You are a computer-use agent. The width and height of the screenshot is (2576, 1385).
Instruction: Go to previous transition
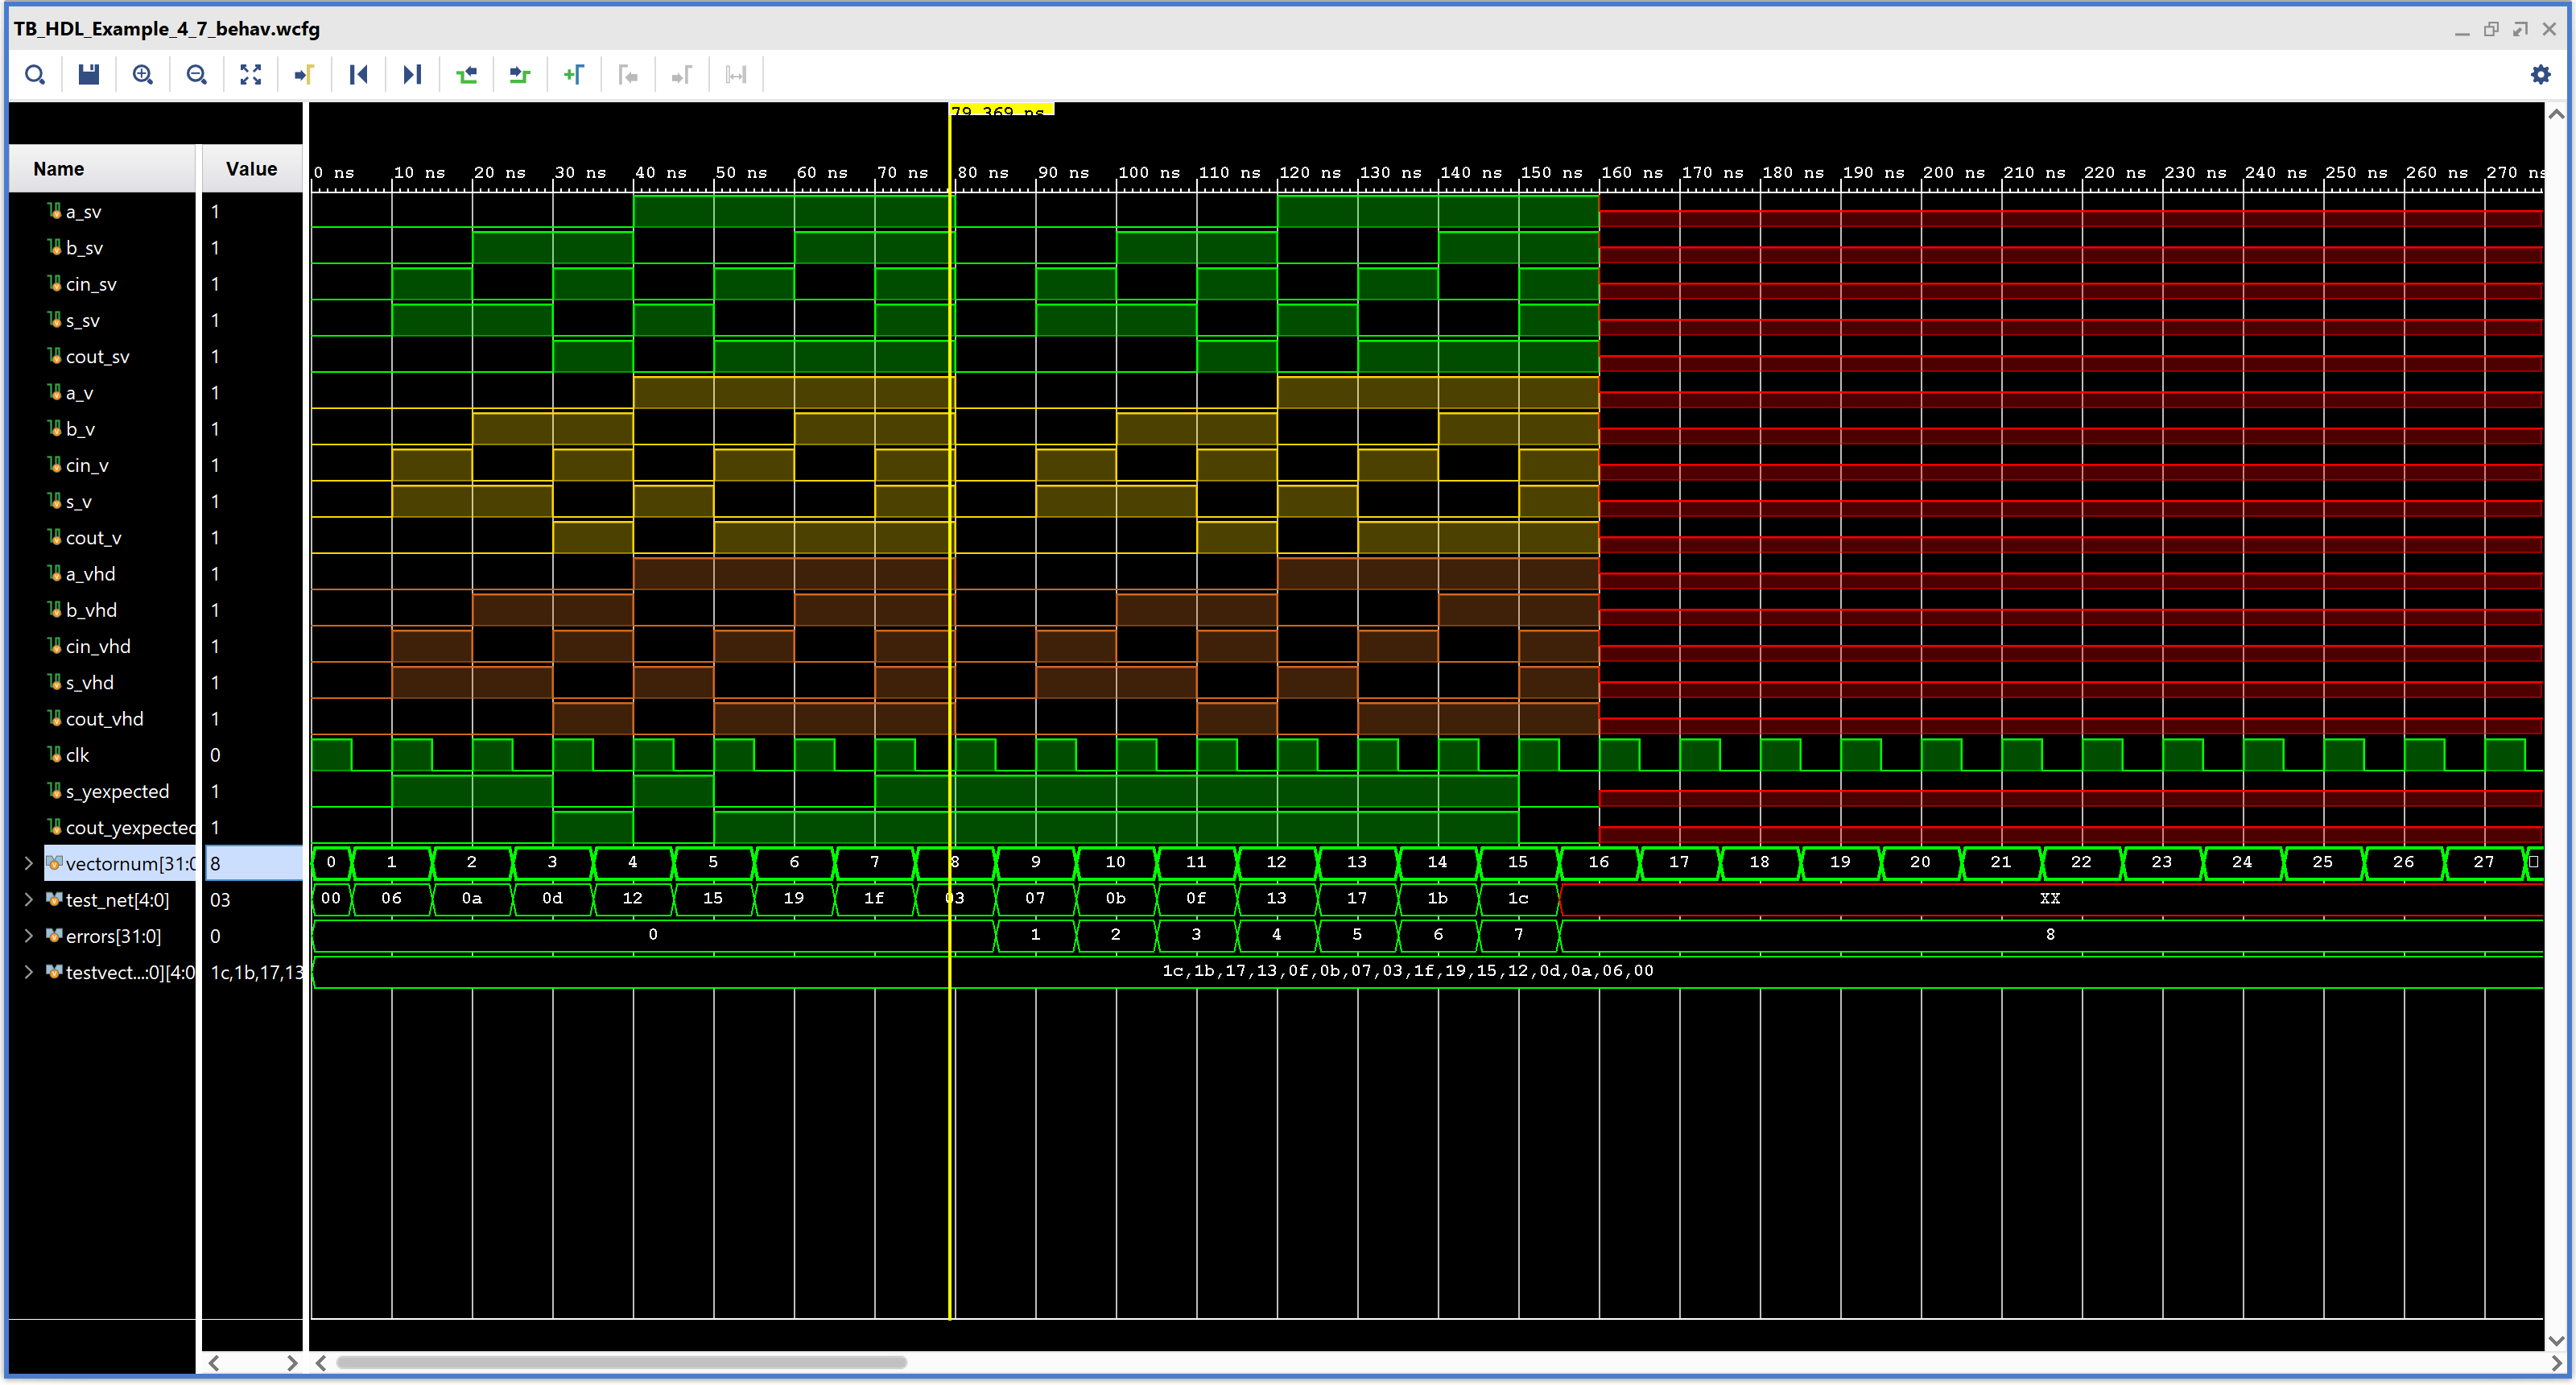coord(467,75)
